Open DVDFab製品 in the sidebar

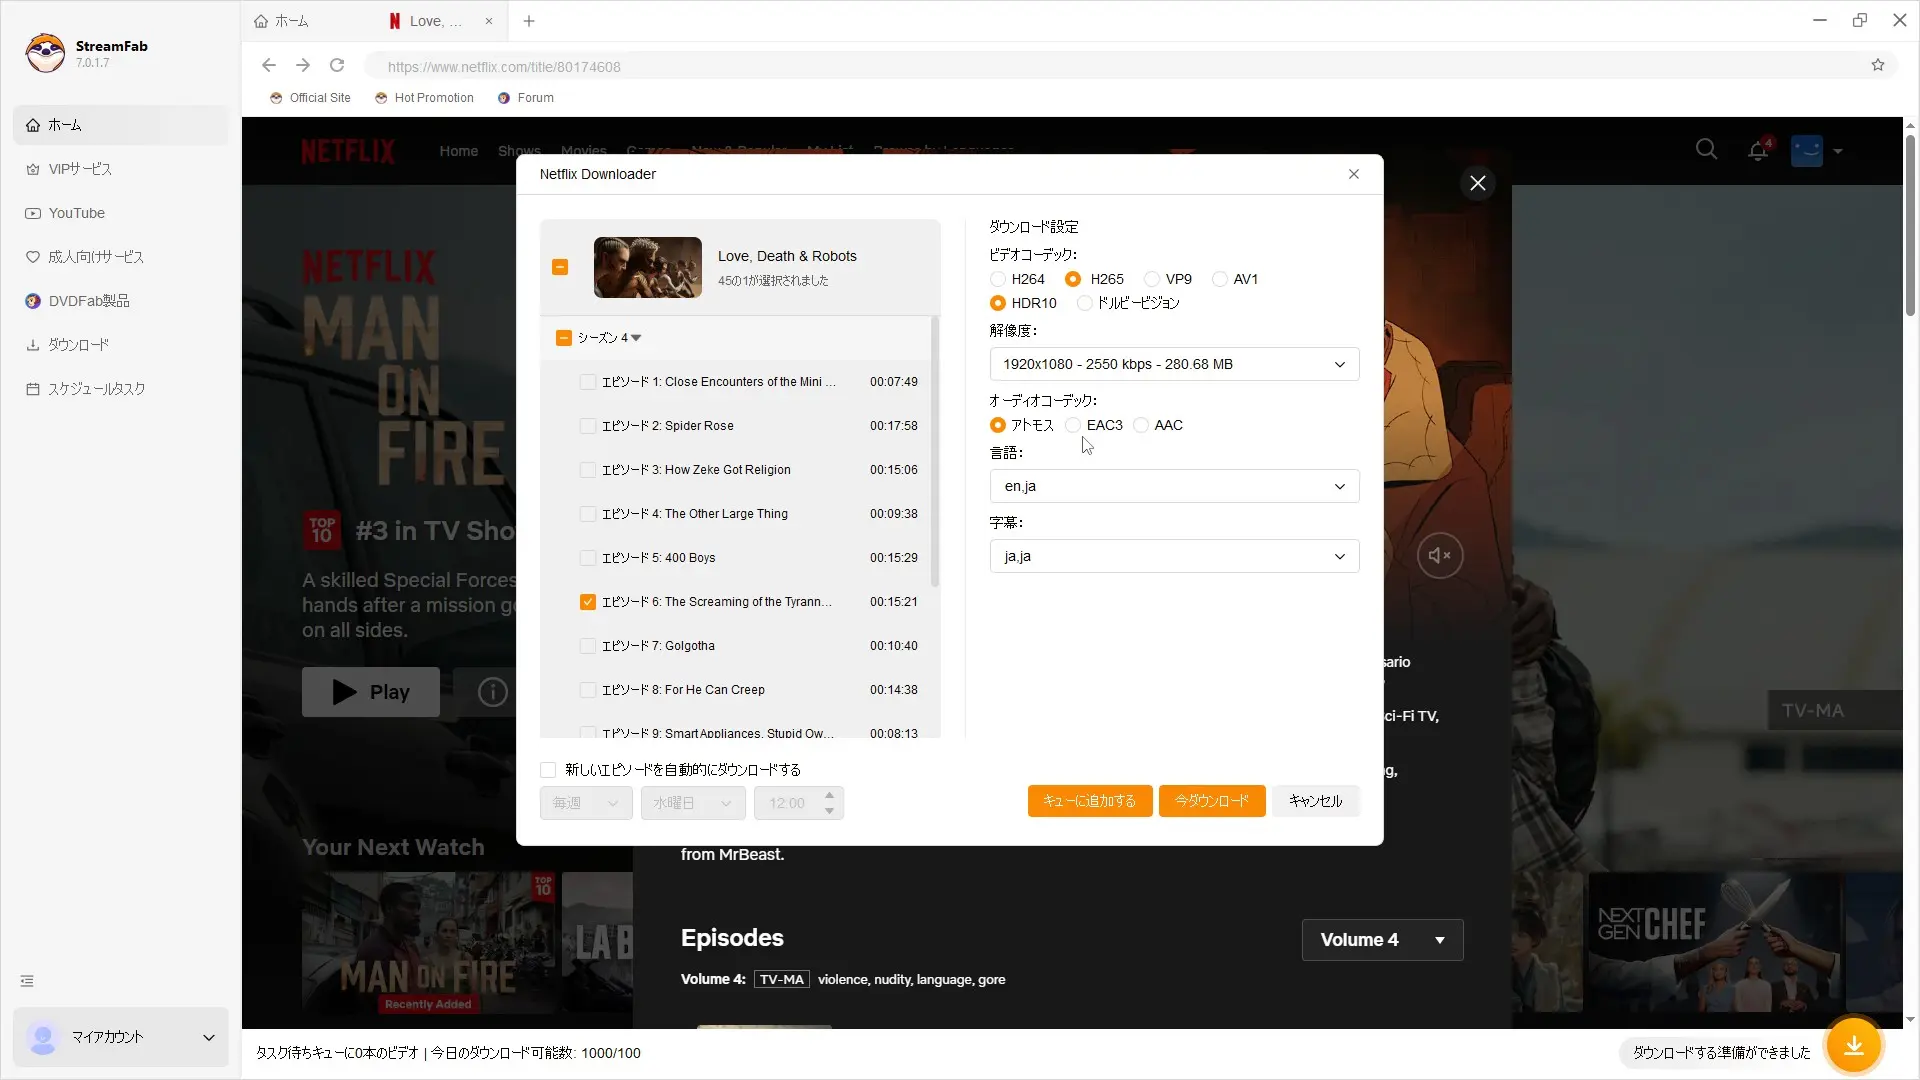tap(121, 301)
